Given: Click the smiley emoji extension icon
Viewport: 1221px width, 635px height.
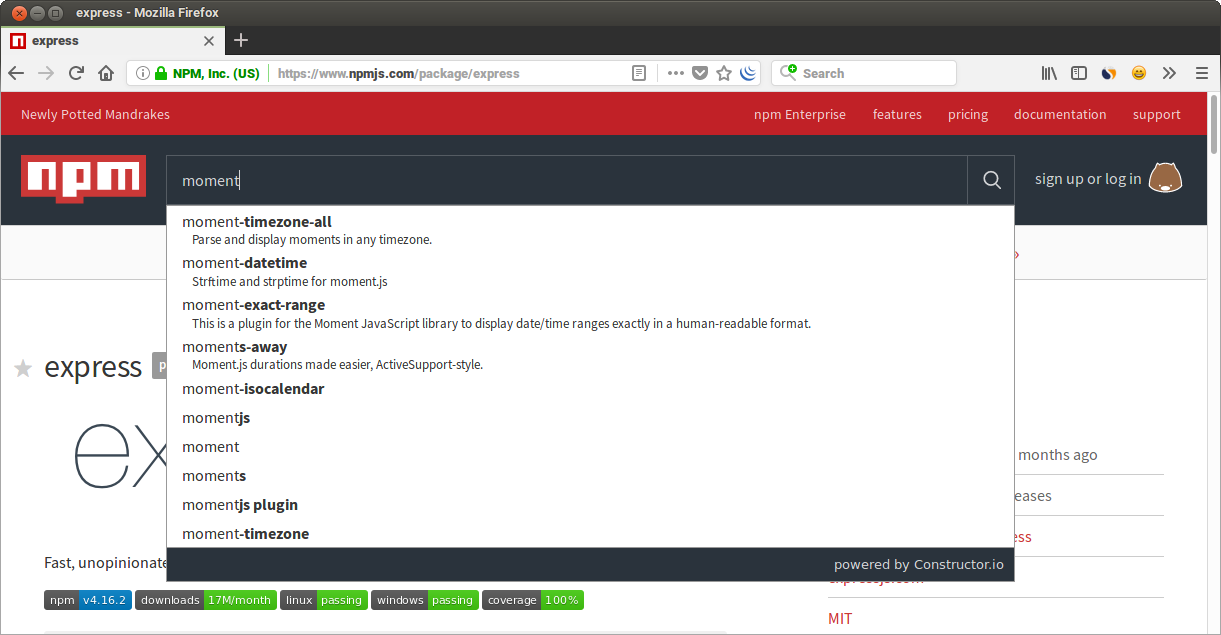Looking at the screenshot, I should pos(1138,72).
